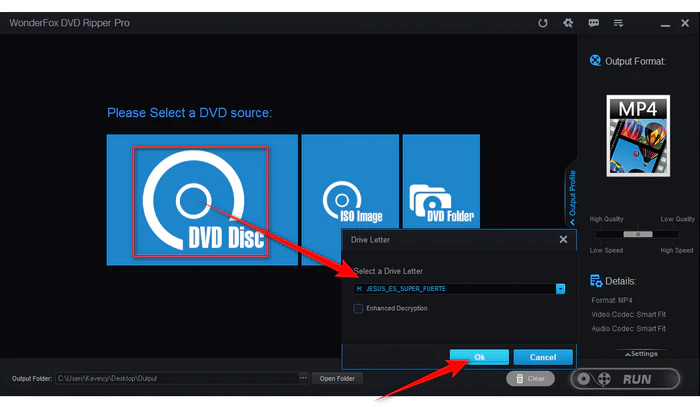700x407 pixels.
Task: Enable the Enhanced Decryption checkbox
Action: 358,308
